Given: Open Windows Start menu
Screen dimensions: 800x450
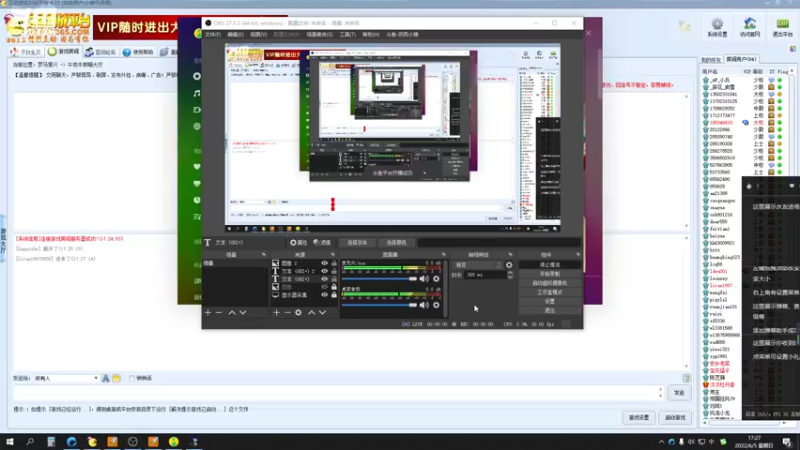Looking at the screenshot, I should 10,442.
